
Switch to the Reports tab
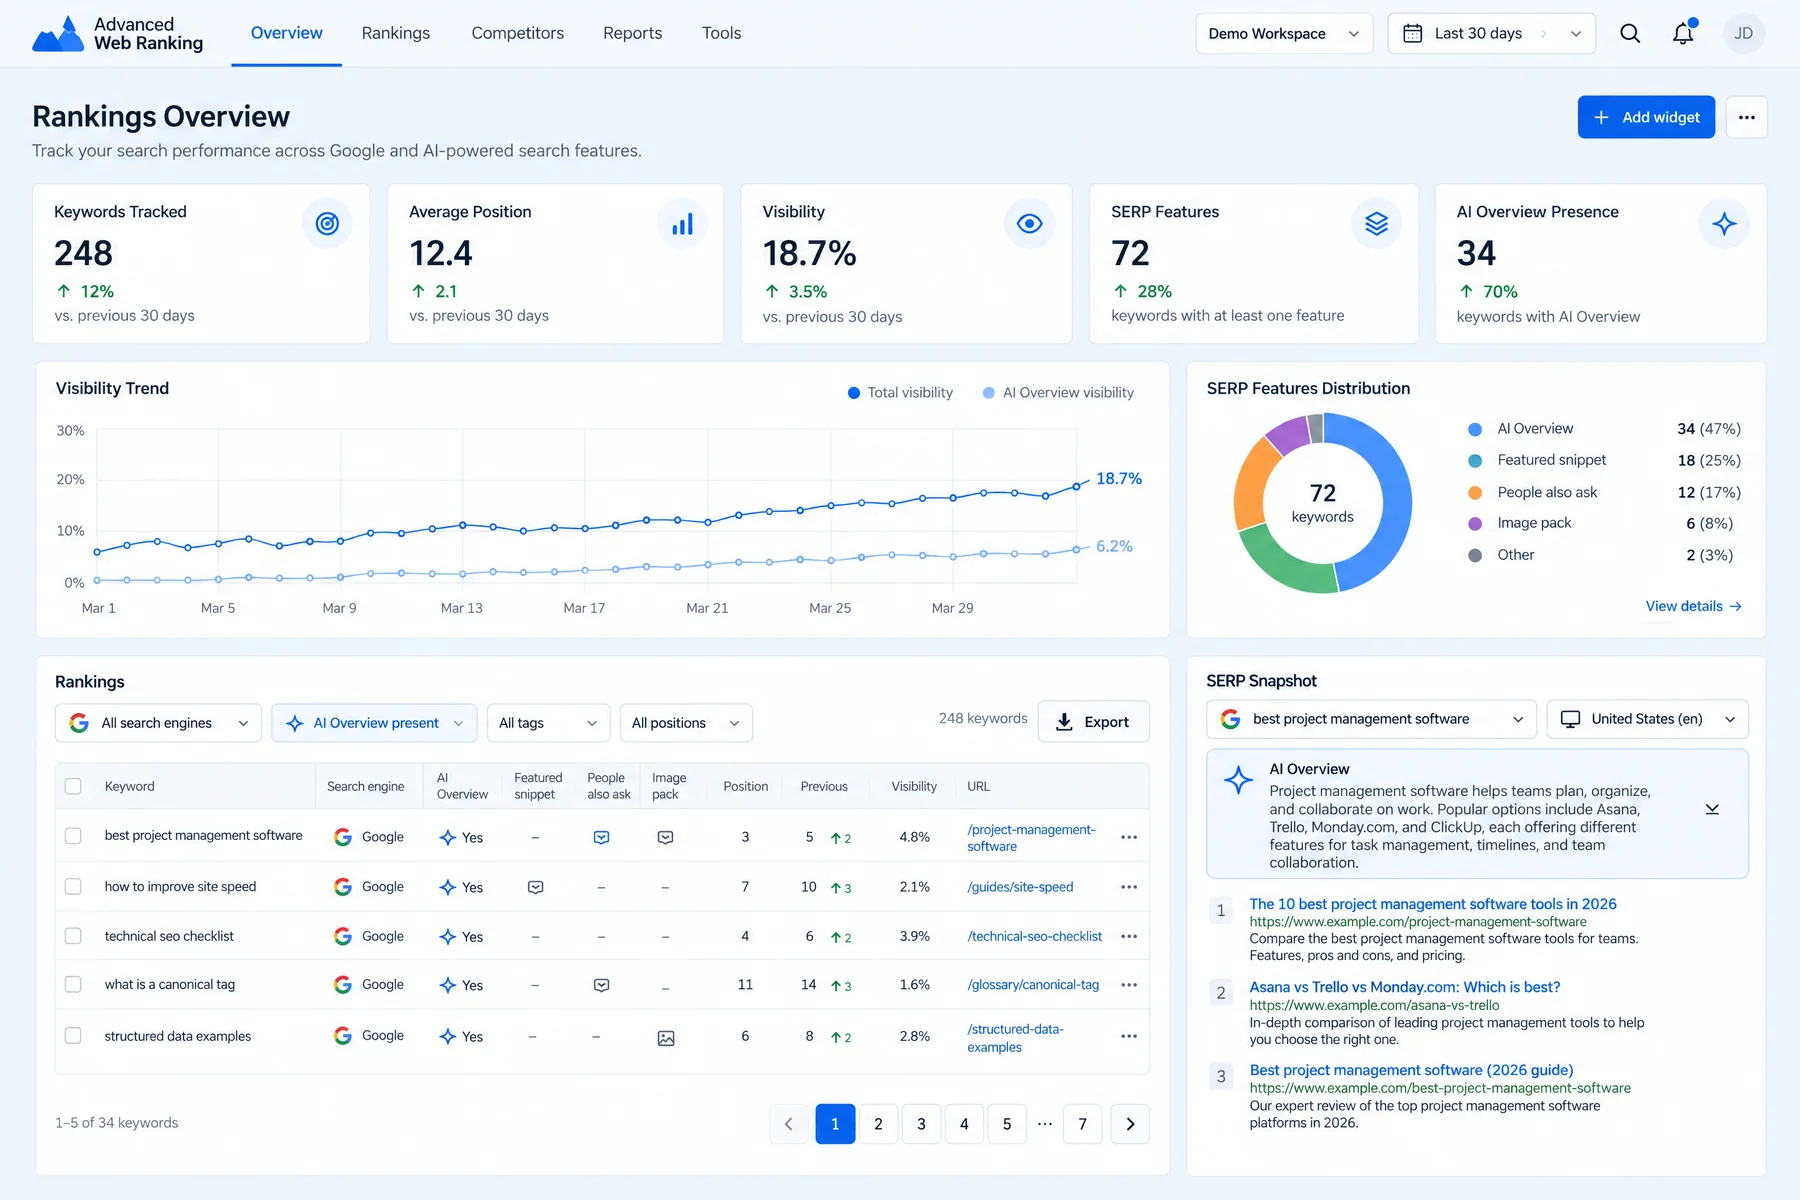(x=632, y=33)
